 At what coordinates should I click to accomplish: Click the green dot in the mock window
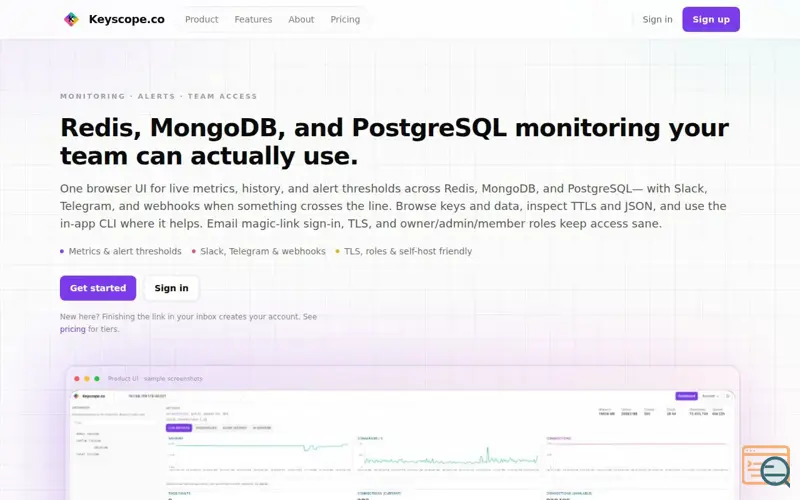click(97, 379)
